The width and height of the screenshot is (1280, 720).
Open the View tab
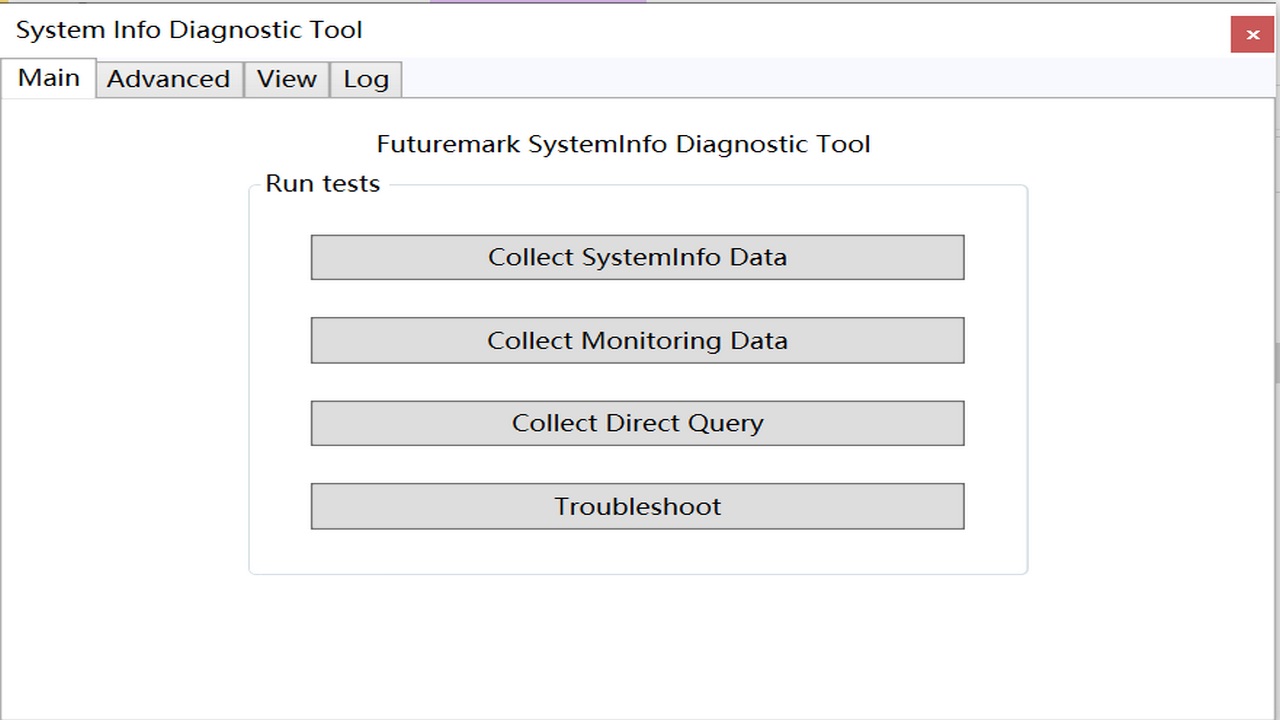pyautogui.click(x=286, y=78)
